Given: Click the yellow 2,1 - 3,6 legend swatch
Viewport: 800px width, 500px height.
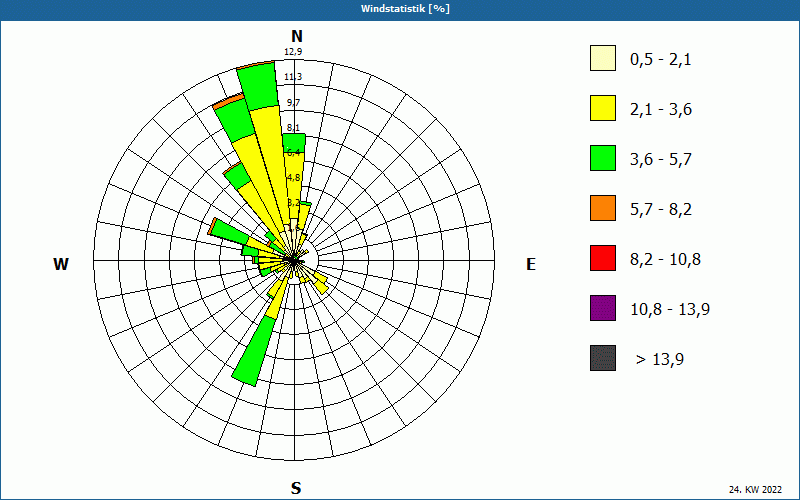Looking at the screenshot, I should pos(603,108).
